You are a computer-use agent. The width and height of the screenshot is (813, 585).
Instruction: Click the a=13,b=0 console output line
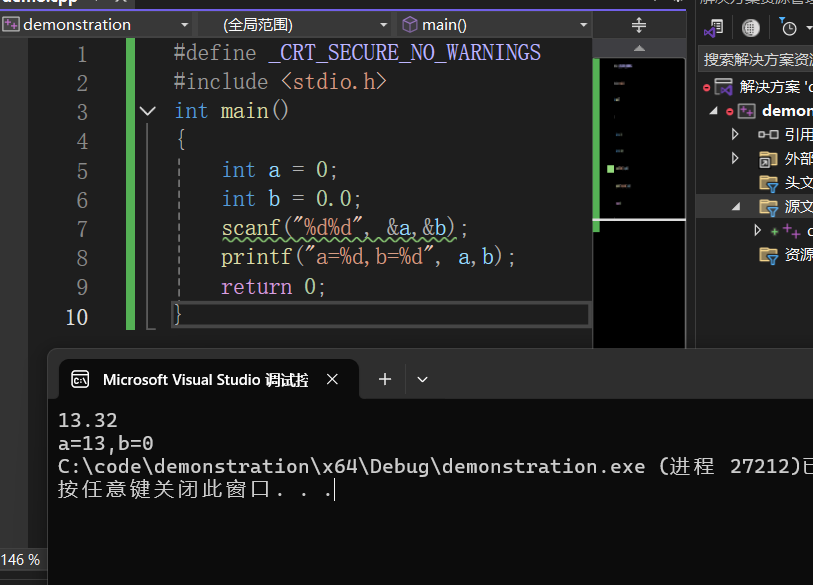pos(106,443)
